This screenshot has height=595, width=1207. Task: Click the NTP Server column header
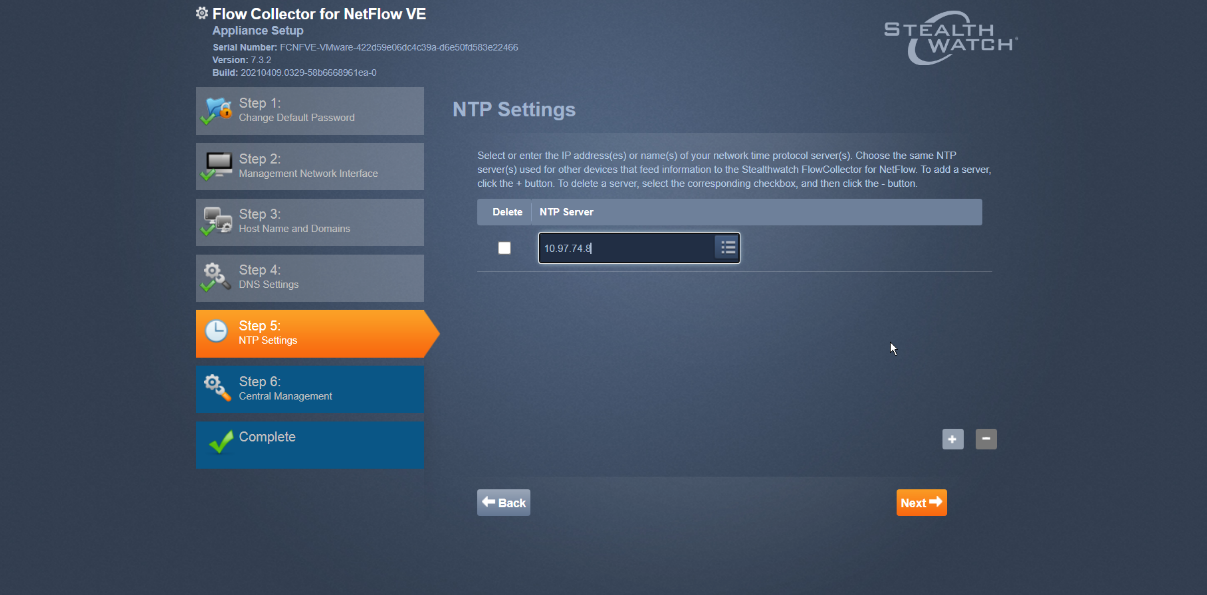click(x=566, y=212)
